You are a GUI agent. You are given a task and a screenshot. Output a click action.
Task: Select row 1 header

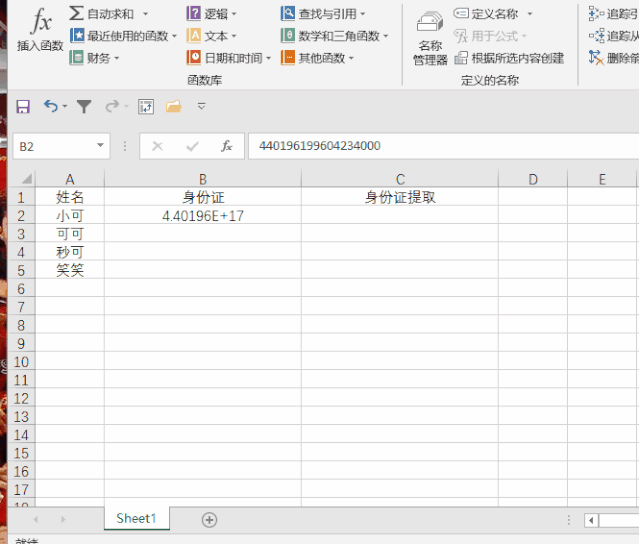pos(21,198)
